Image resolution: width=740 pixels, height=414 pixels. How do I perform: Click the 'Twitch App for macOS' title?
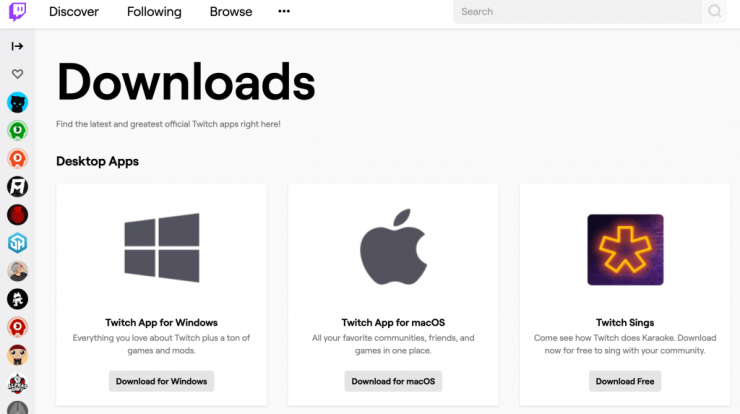[x=393, y=323]
